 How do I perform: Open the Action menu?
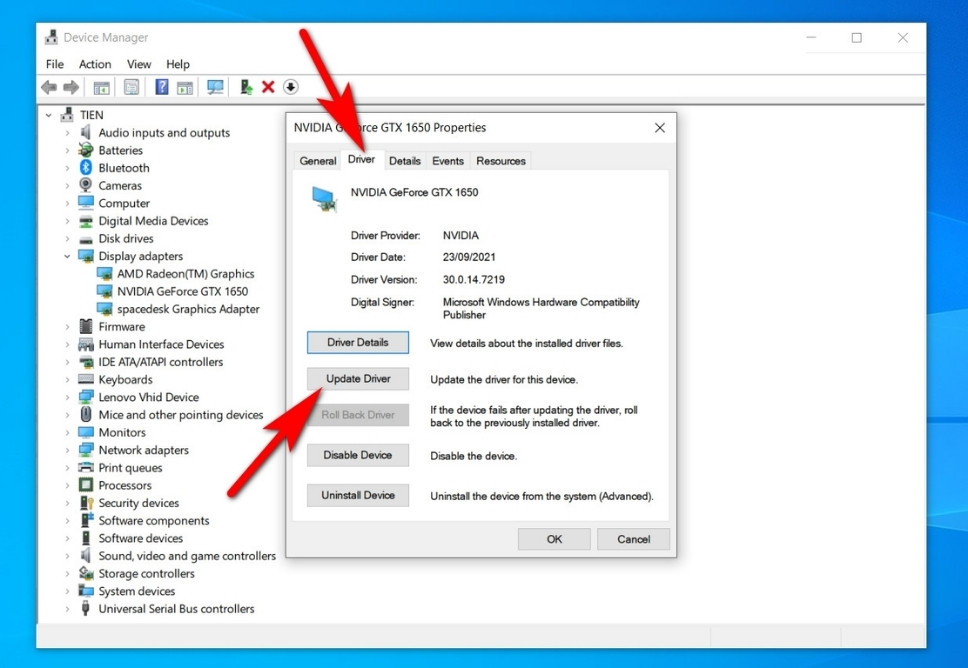(95, 64)
